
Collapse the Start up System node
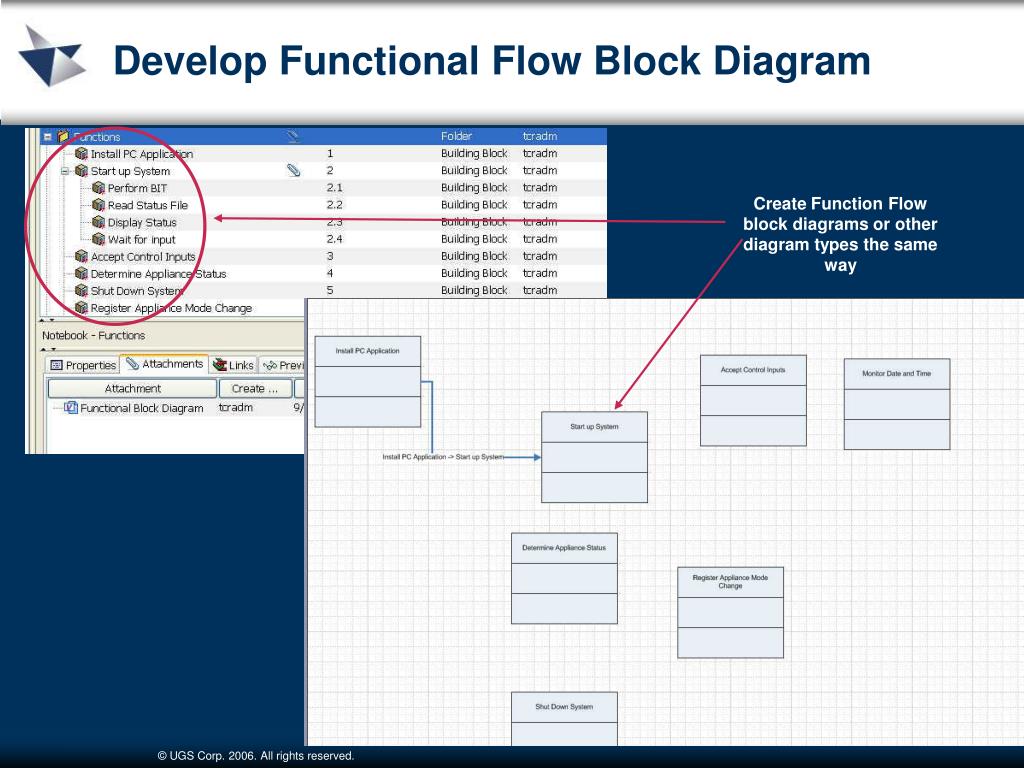[x=65, y=171]
